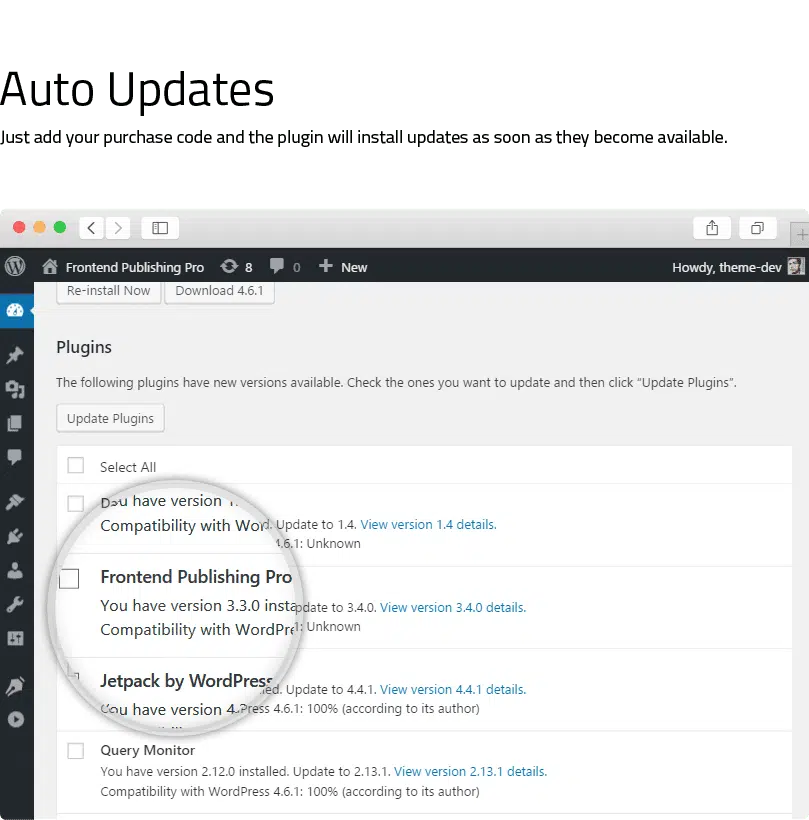This screenshot has height=820, width=809.
Task: Open the Tools wrench sidebar icon
Action: click(15, 604)
